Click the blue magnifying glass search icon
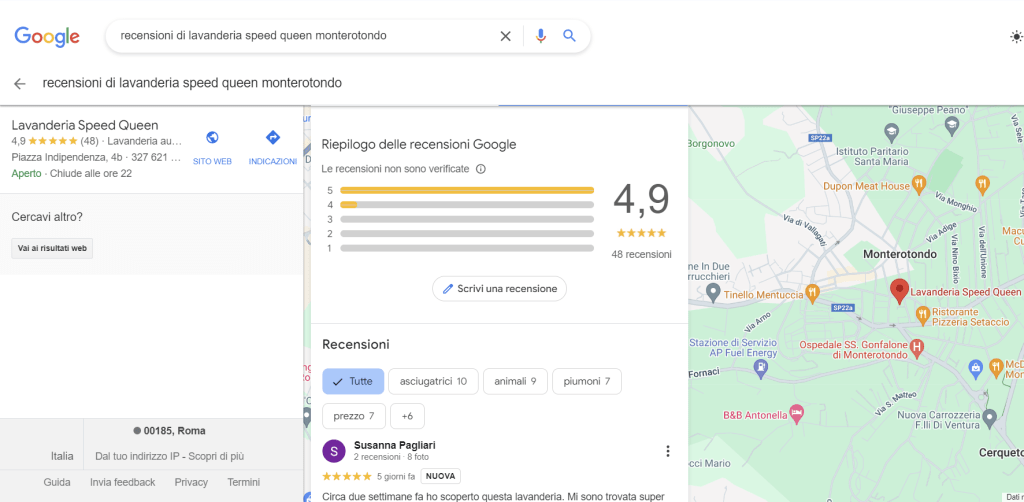 point(569,36)
